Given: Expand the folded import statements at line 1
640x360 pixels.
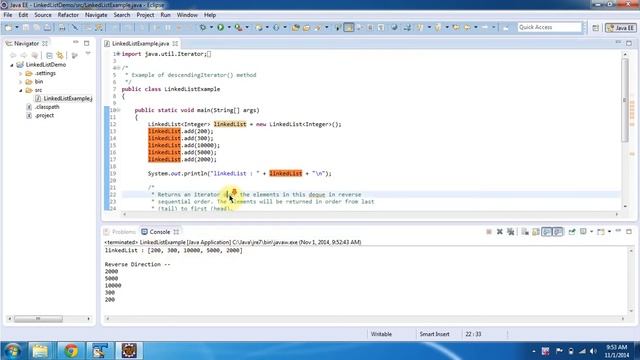Looking at the screenshot, I should pos(118,54).
